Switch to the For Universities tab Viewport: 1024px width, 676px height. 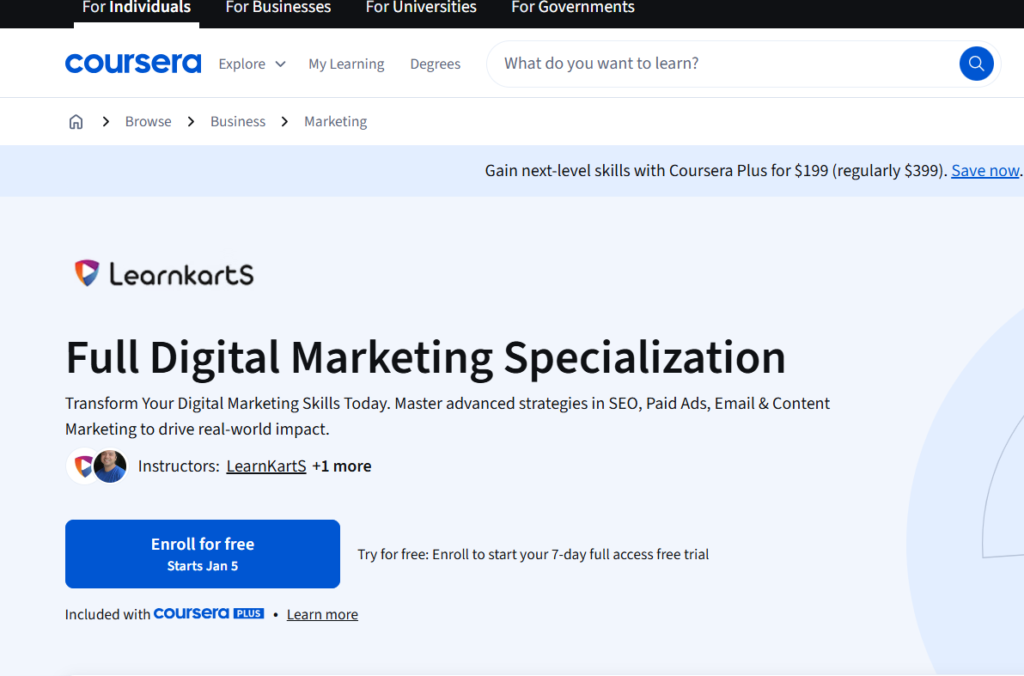(x=420, y=8)
